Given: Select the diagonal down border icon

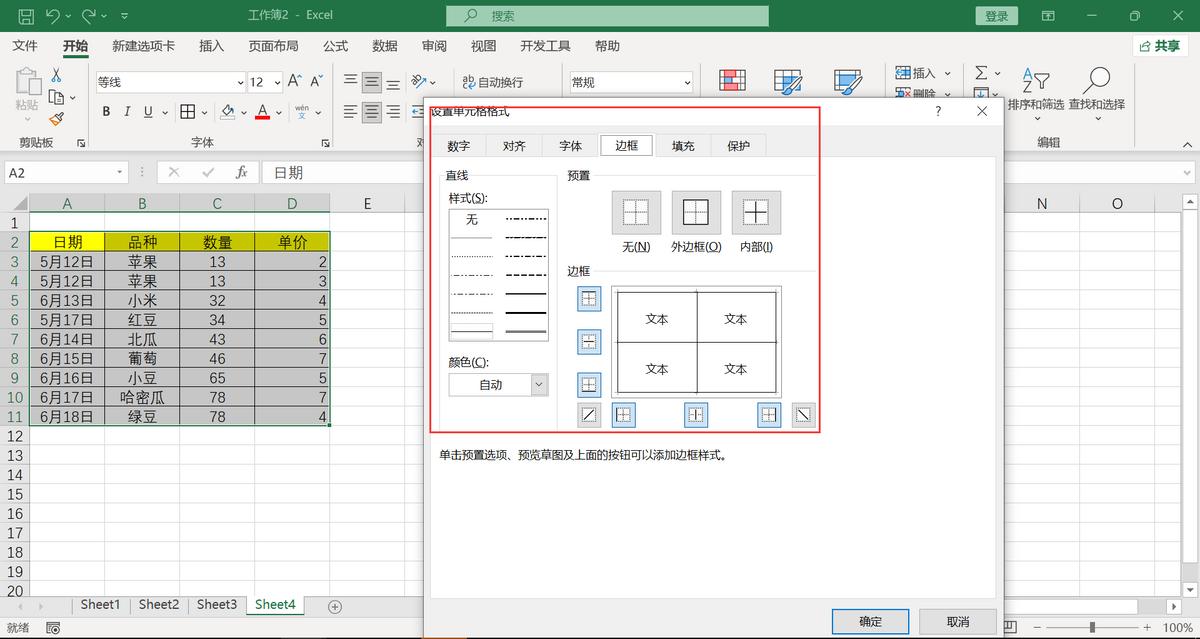Looking at the screenshot, I should 803,414.
